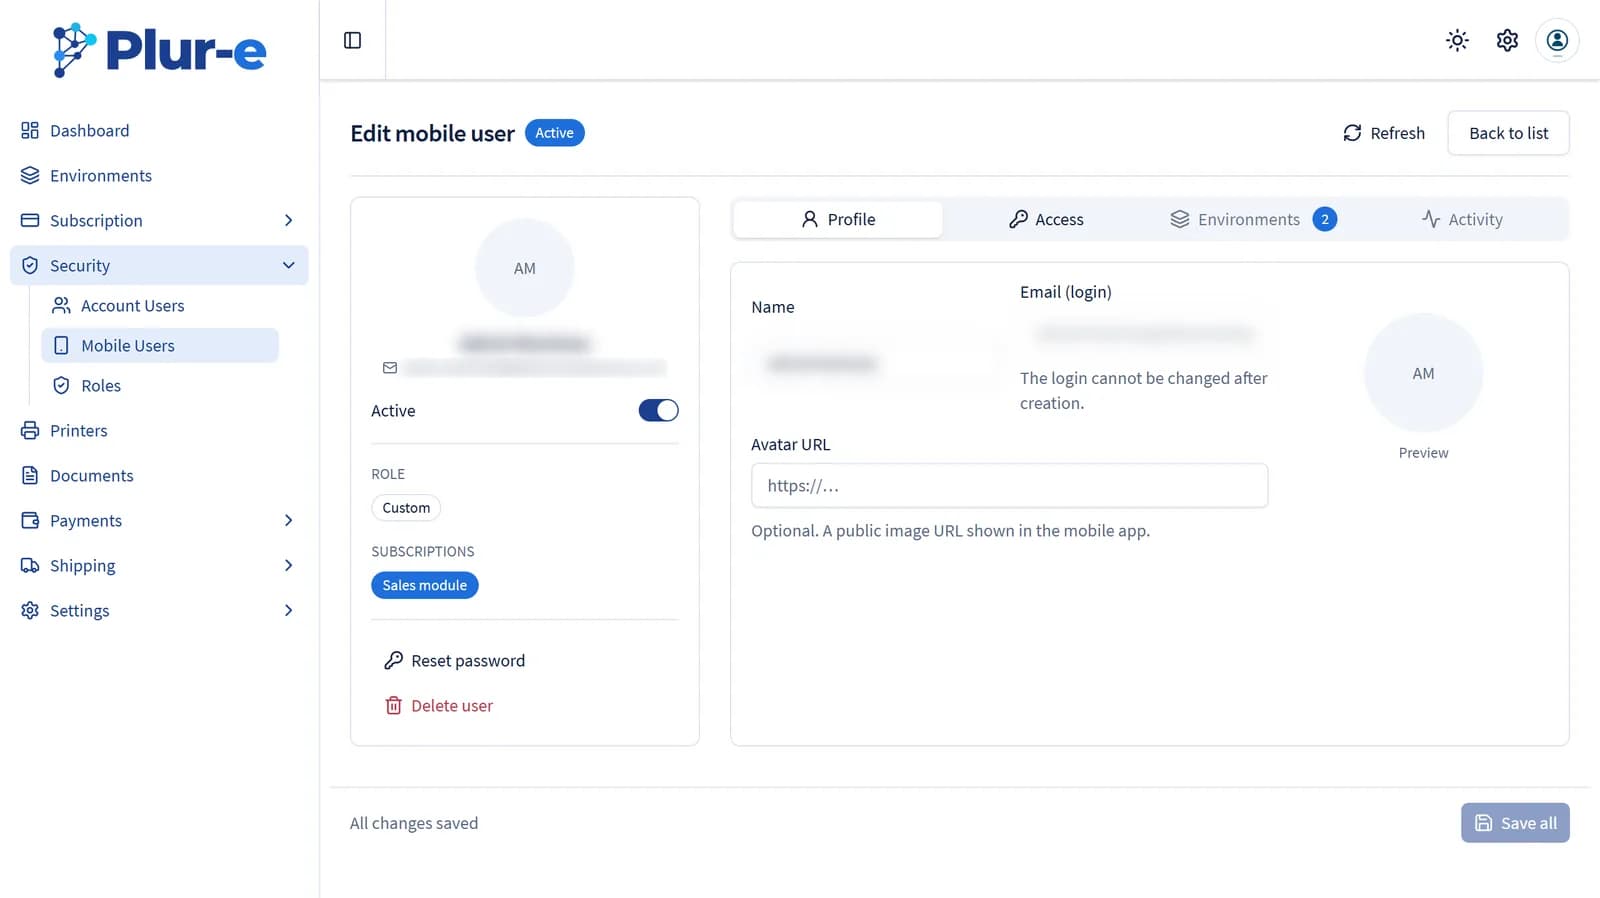This screenshot has width=1600, height=898.
Task: Open the user account avatar menu
Action: pos(1557,40)
